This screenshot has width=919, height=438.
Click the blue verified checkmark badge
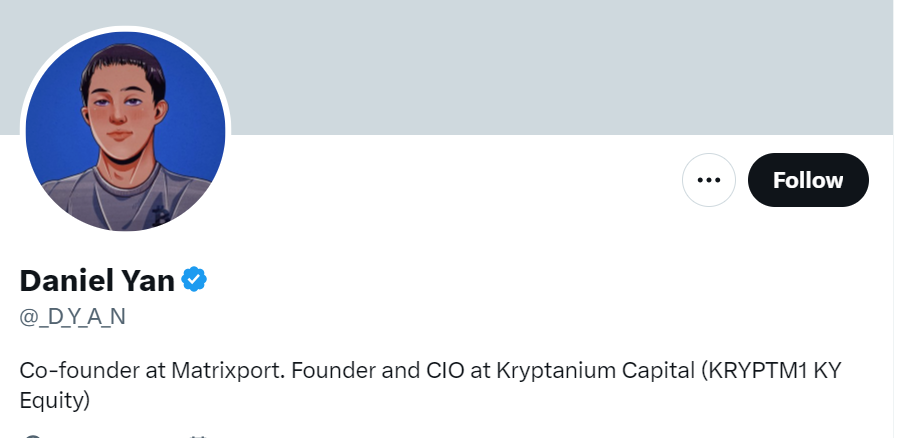click(x=194, y=280)
